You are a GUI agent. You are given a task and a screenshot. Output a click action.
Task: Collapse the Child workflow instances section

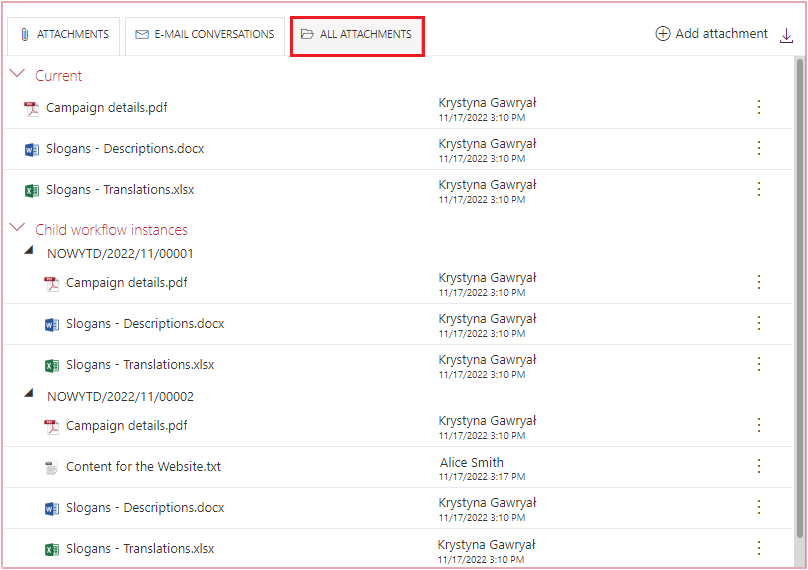pyautogui.click(x=17, y=227)
